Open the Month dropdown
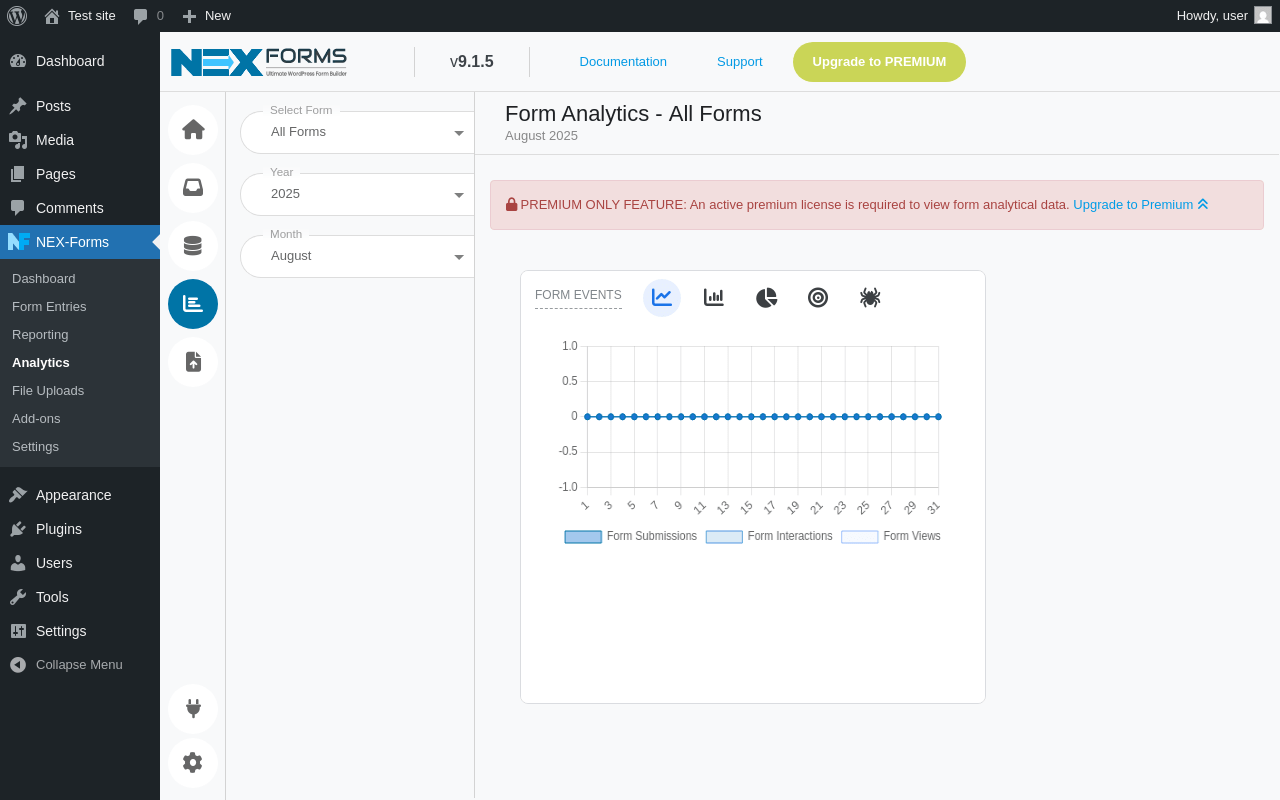1280x800 pixels. pos(357,256)
